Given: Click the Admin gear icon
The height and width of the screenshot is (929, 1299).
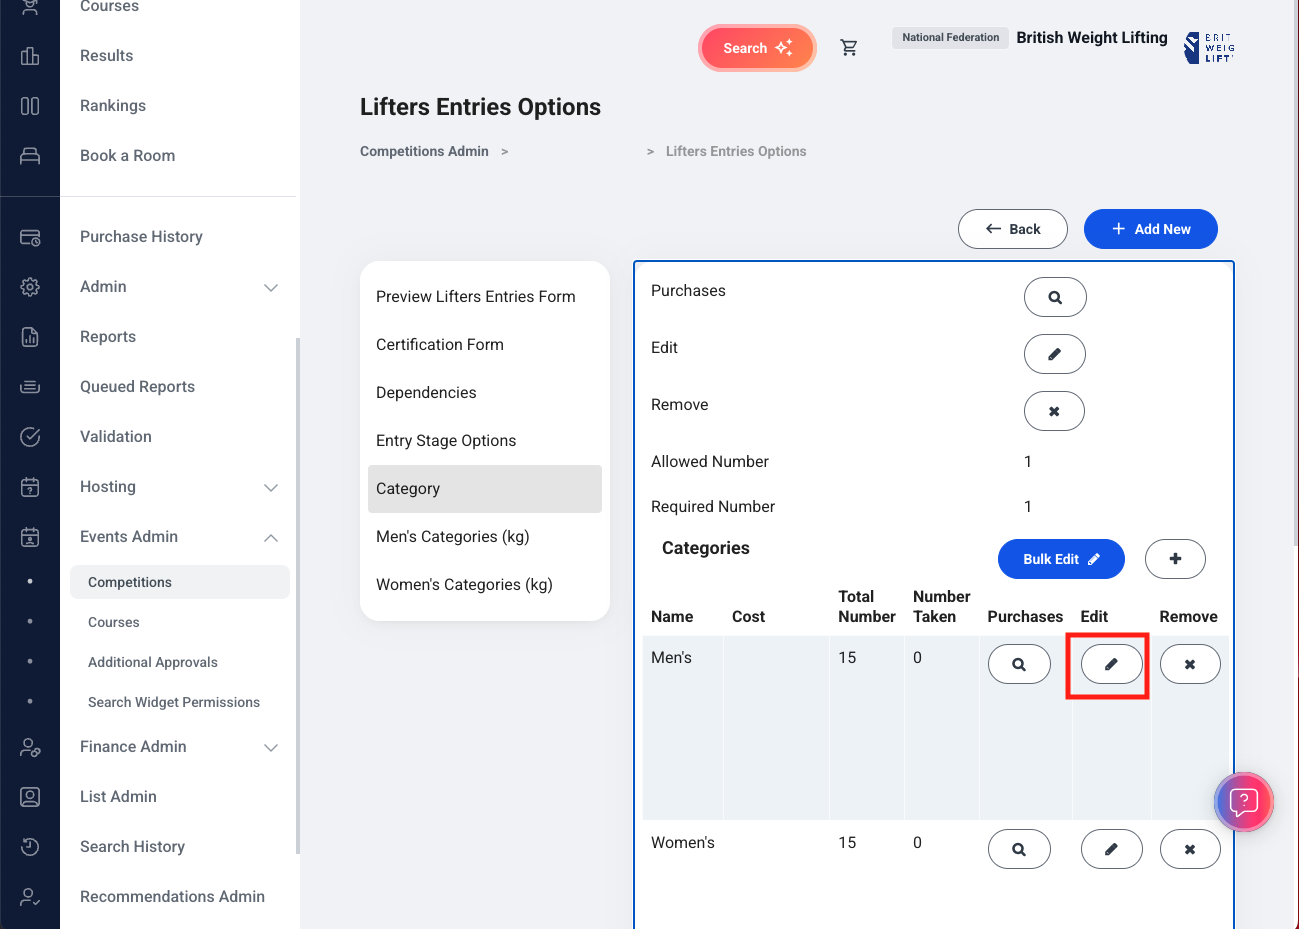Looking at the screenshot, I should (x=30, y=287).
